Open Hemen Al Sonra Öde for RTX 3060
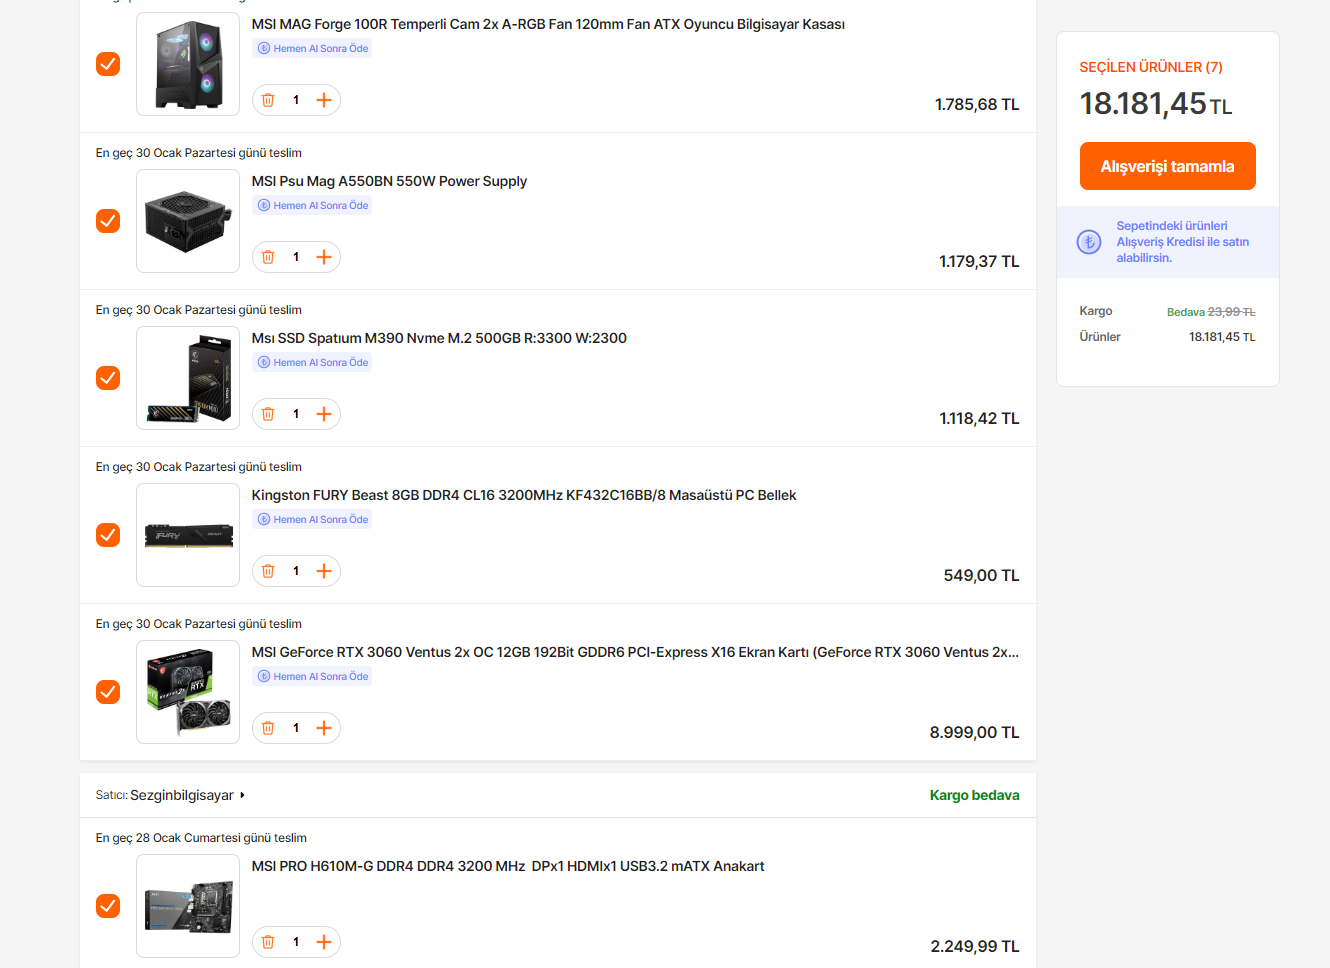Screen dimensions: 1330x968 [x=313, y=677]
